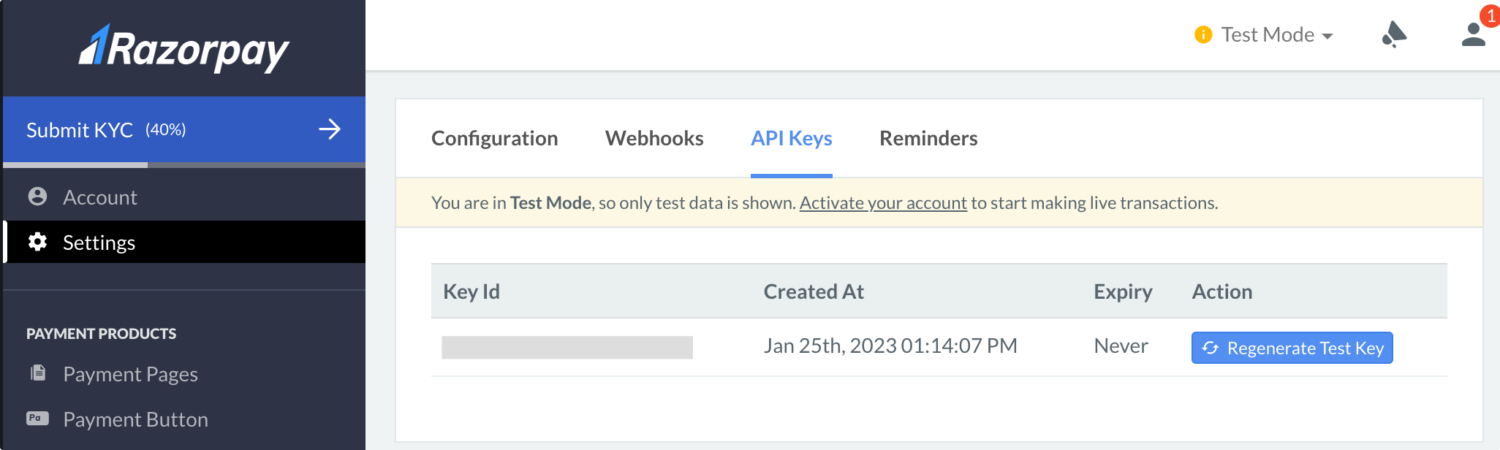Open the announcements icon in header
This screenshot has width=1500, height=450.
coord(1394,35)
